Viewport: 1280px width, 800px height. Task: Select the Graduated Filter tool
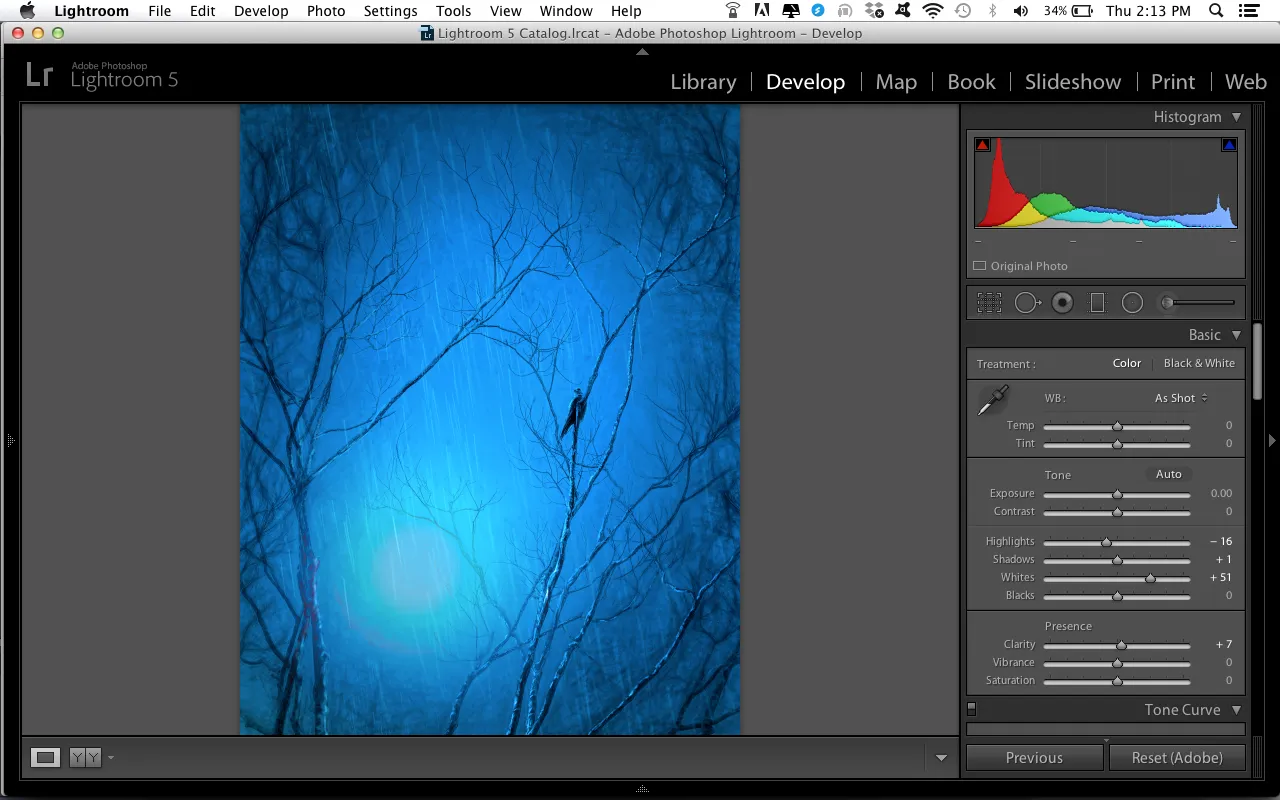click(1097, 302)
